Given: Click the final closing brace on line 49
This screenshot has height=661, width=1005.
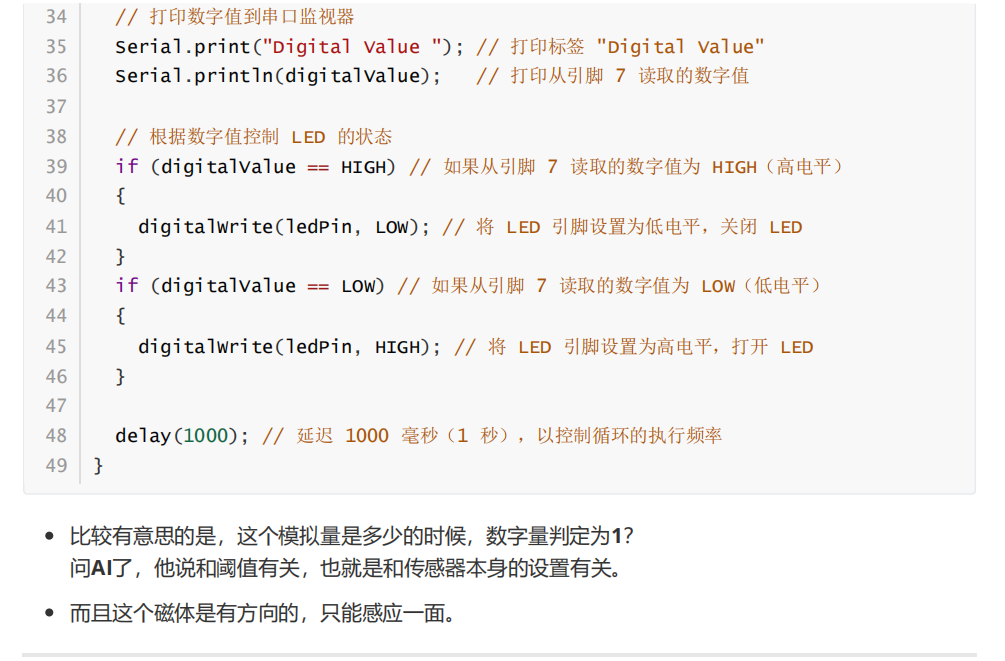Looking at the screenshot, I should [98, 465].
